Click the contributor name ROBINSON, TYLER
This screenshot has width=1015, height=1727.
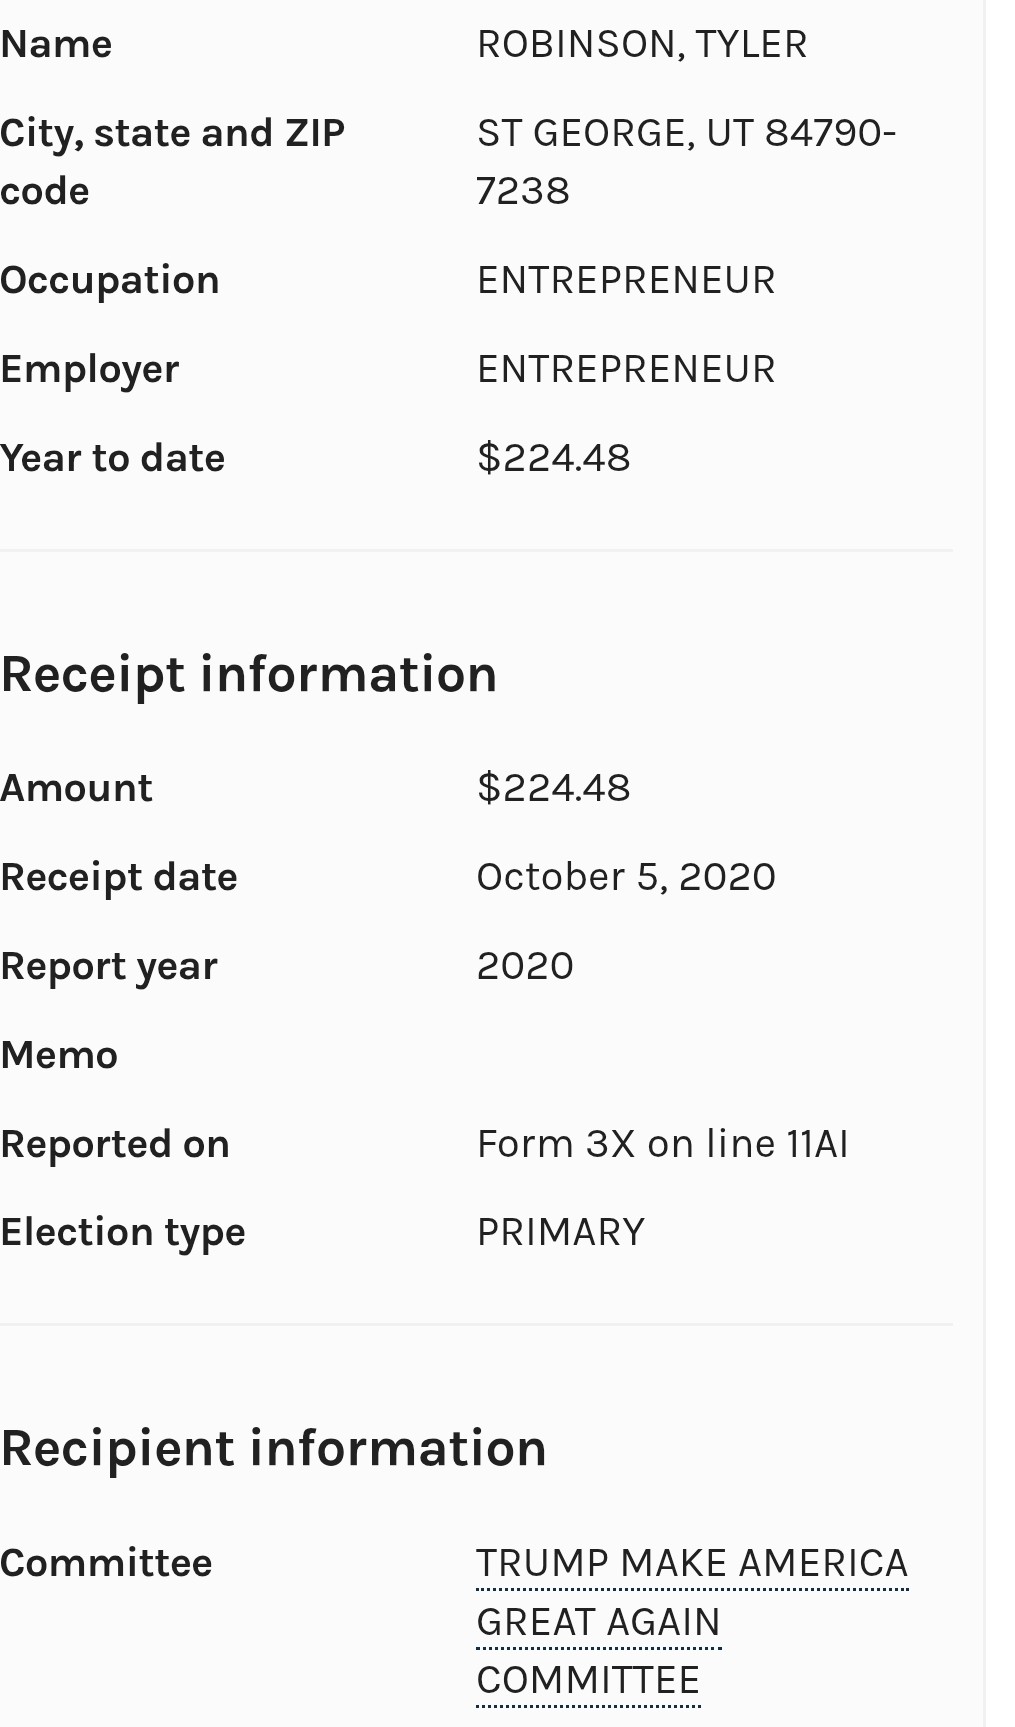(x=641, y=45)
